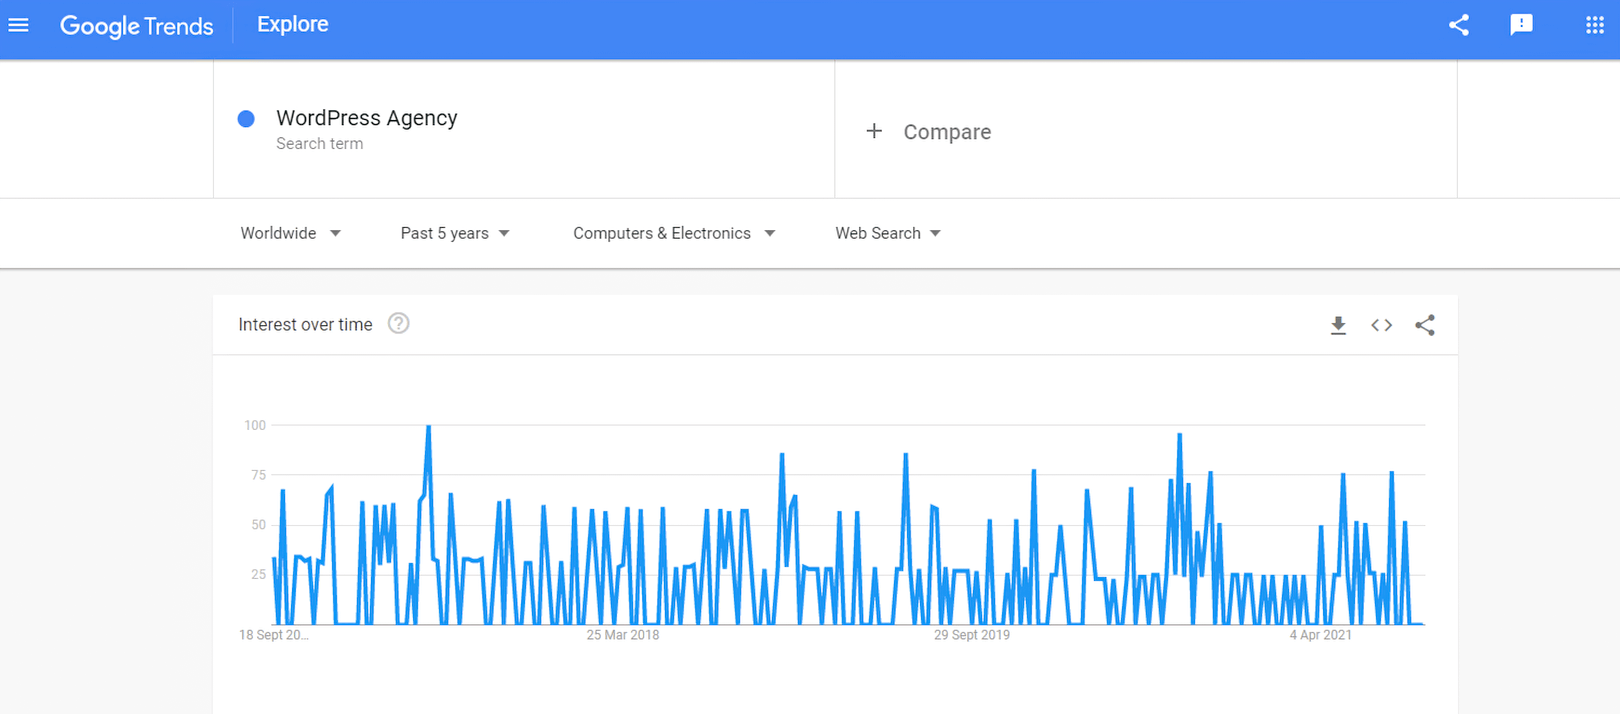Open the Google apps grid

point(1595,25)
